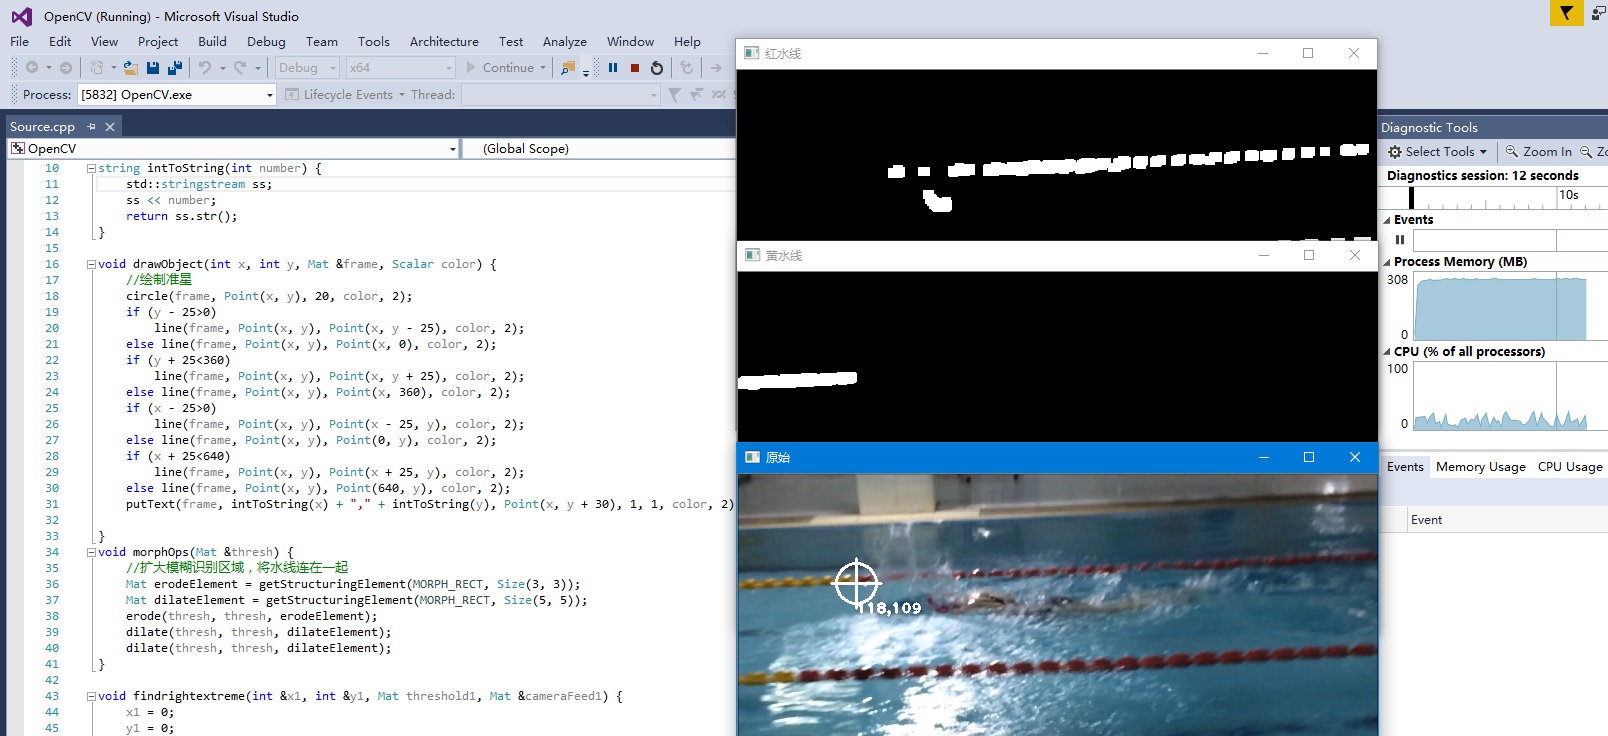Click the Open File folder icon
The height and width of the screenshot is (736, 1608).
click(x=130, y=68)
